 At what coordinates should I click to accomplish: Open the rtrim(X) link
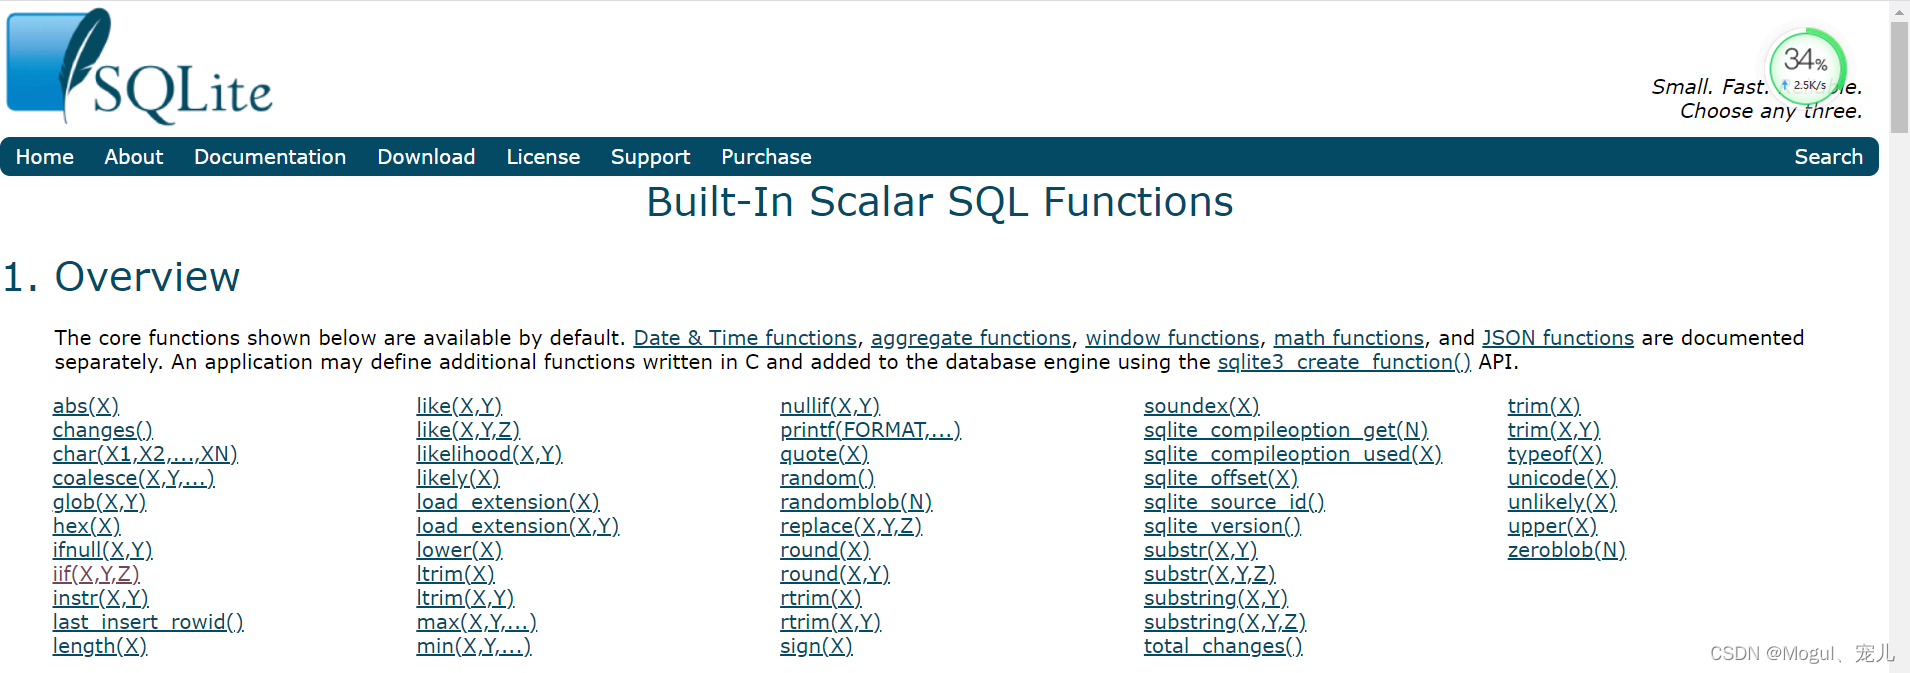[x=821, y=598]
